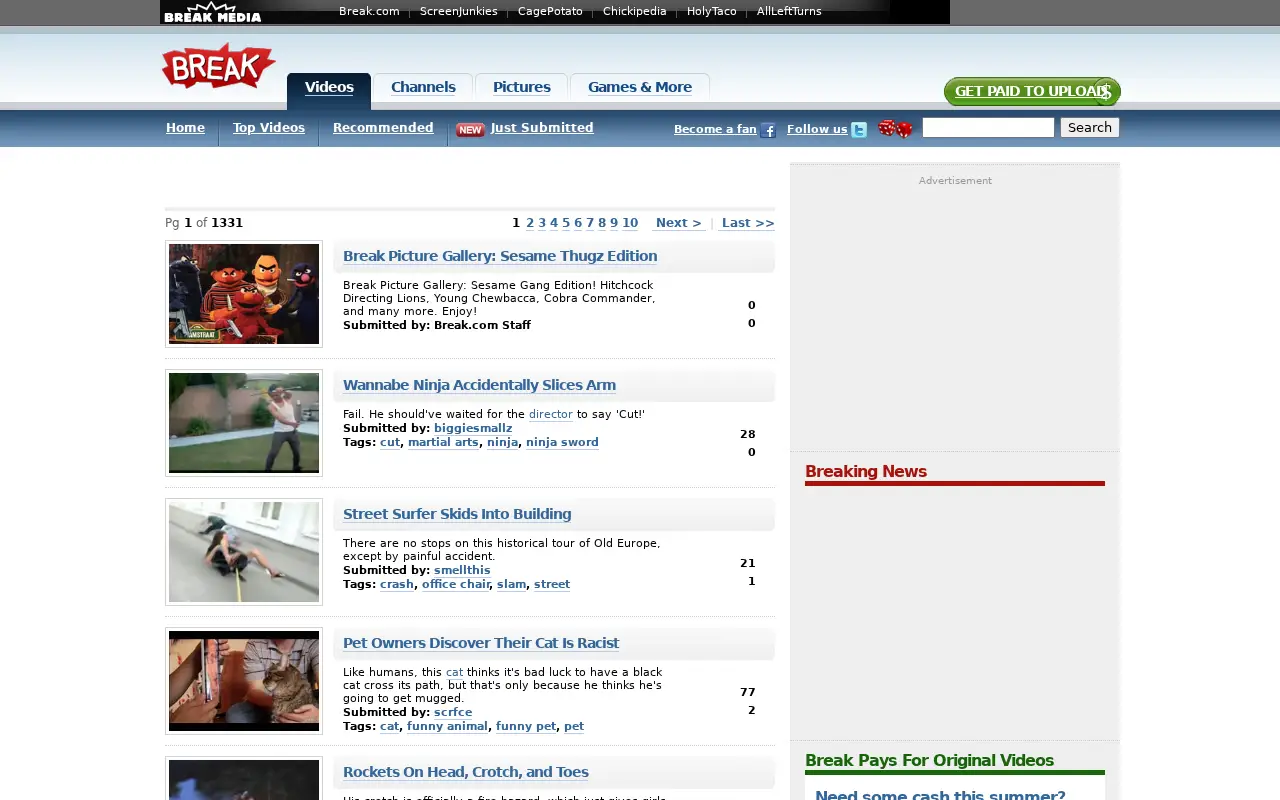This screenshot has height=800, width=1280.
Task: Open Just Submitted videos
Action: click(x=542, y=128)
